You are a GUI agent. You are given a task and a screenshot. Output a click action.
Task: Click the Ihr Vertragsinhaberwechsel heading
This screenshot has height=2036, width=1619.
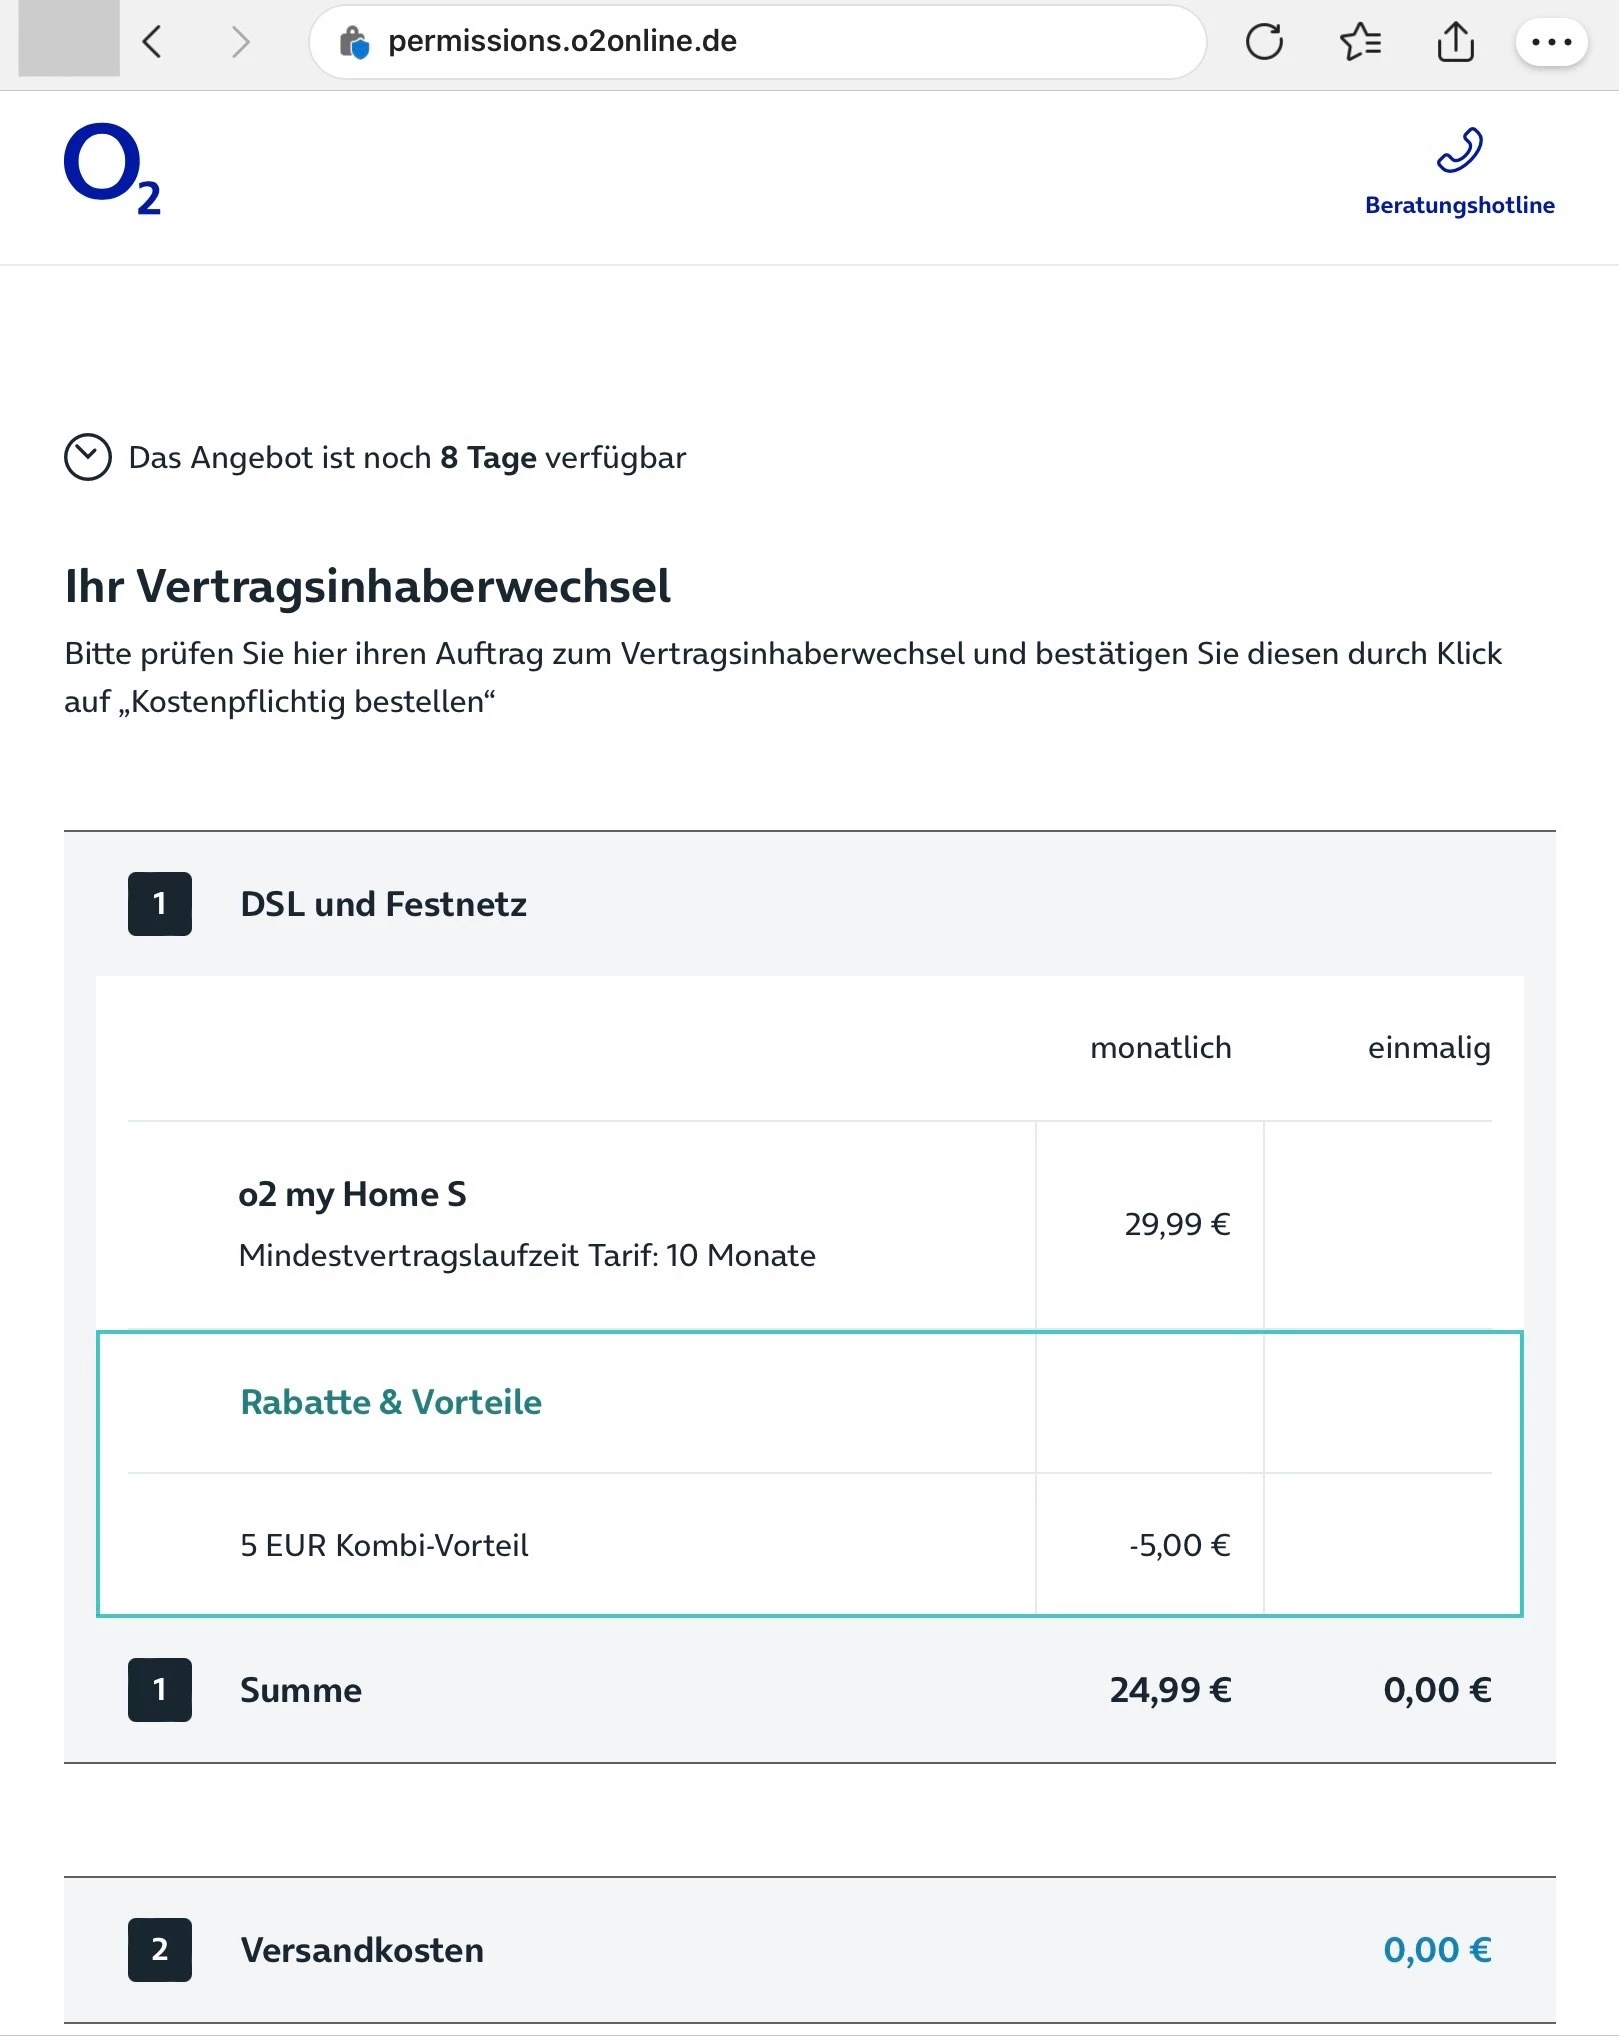click(x=367, y=586)
